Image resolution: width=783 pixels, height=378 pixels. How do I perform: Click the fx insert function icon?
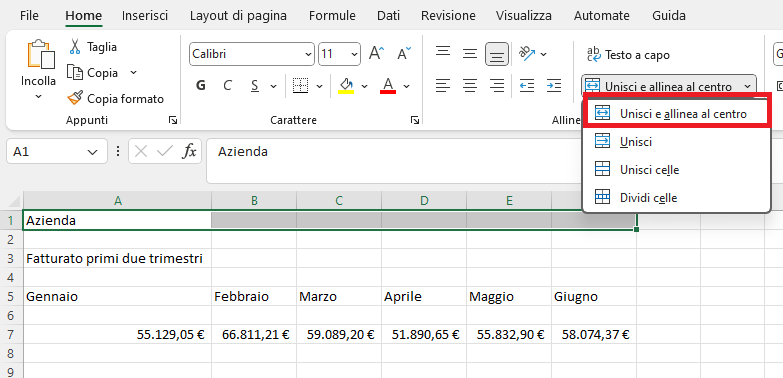[189, 151]
